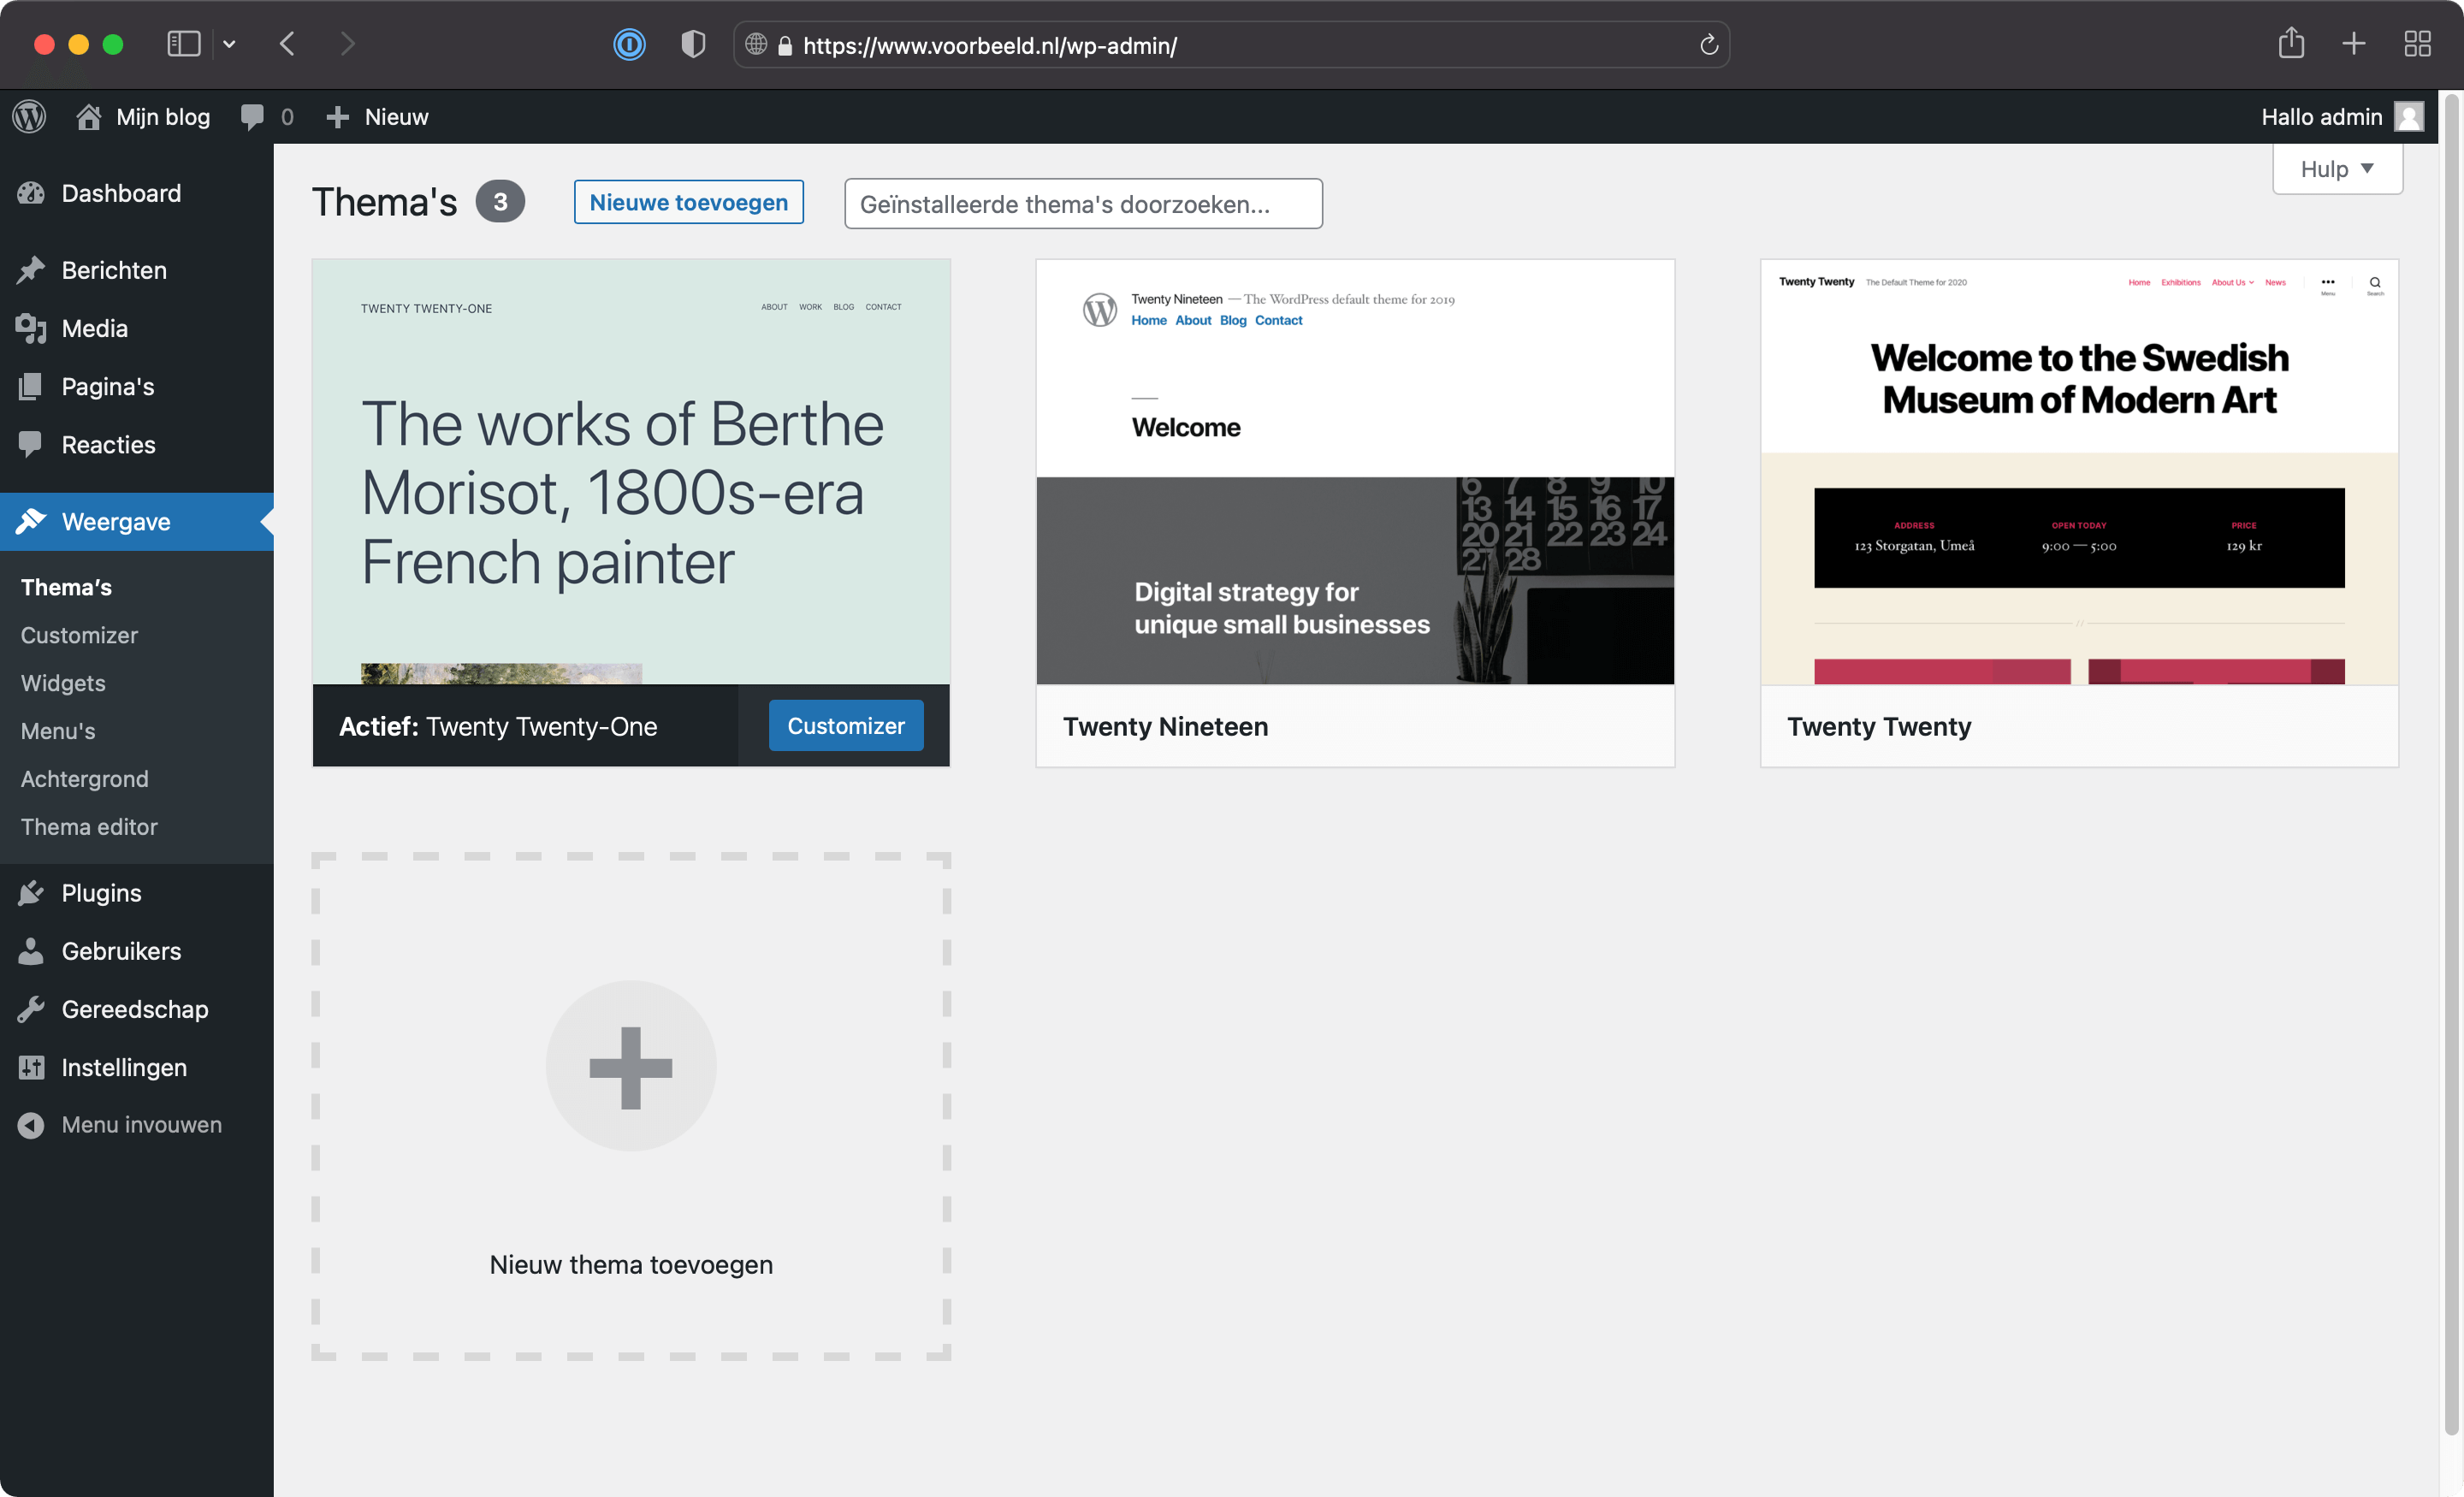
Task: Click the Reacties speech bubble icon
Action: pos(31,444)
